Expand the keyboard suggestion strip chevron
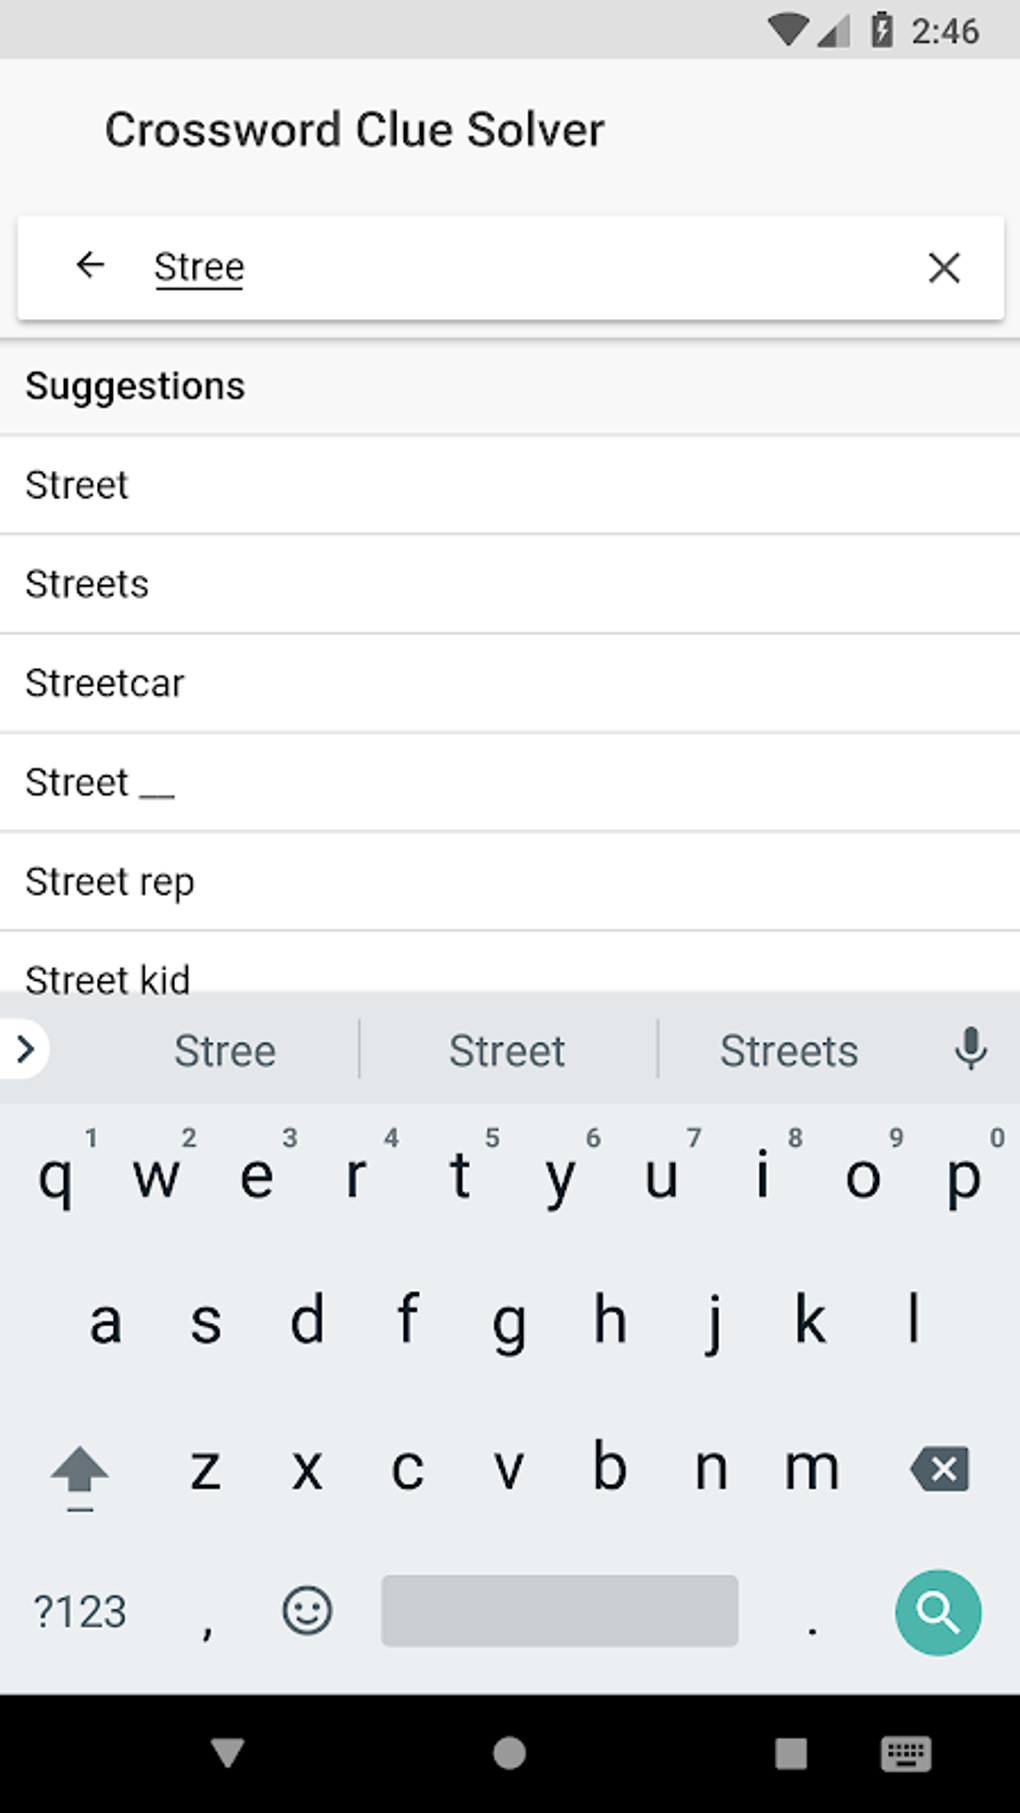Image resolution: width=1020 pixels, height=1813 pixels. coord(25,1049)
